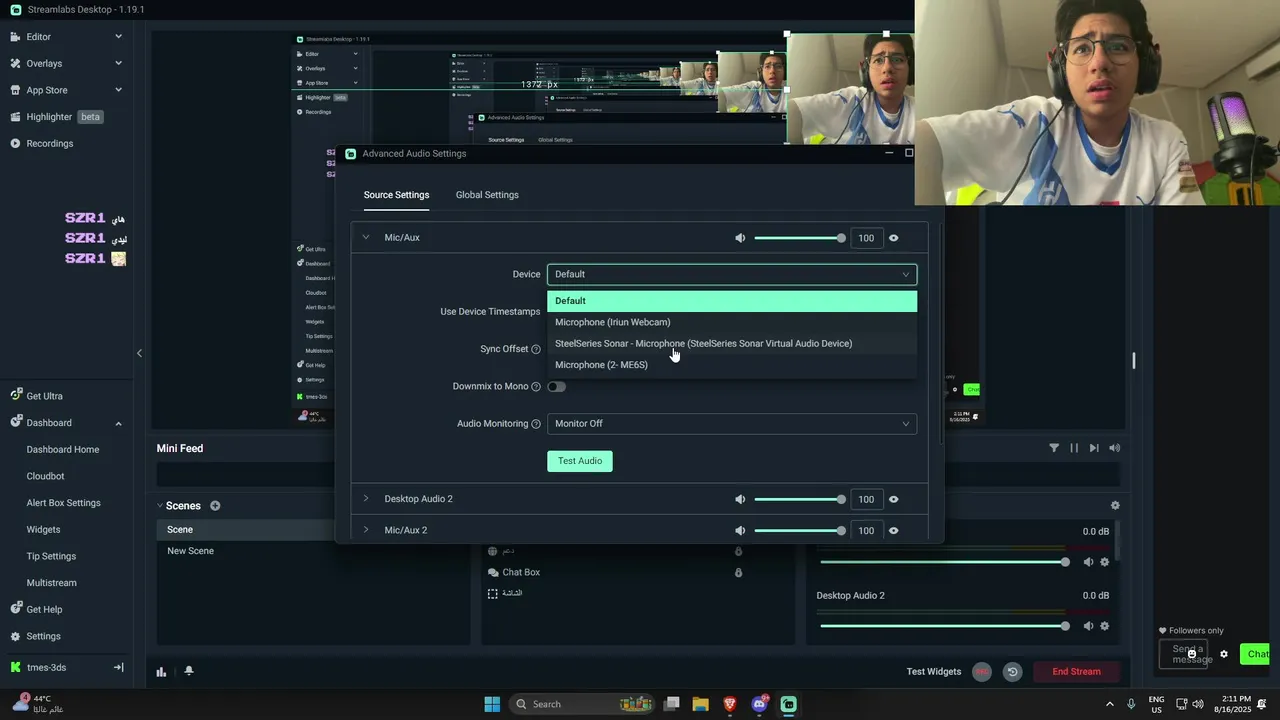The height and width of the screenshot is (720, 1280).
Task: Select Default device option
Action: pyautogui.click(x=732, y=301)
